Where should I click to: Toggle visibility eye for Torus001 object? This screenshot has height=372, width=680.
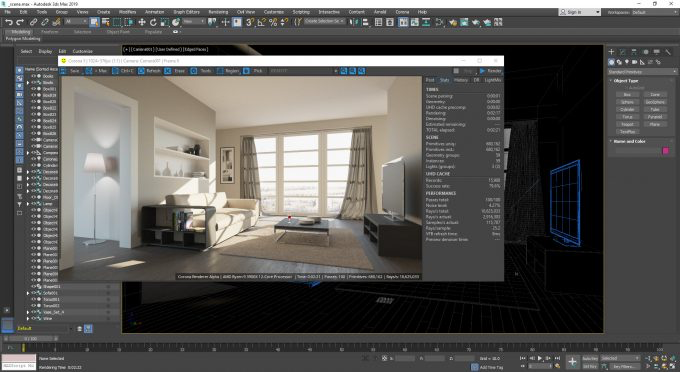(33, 299)
